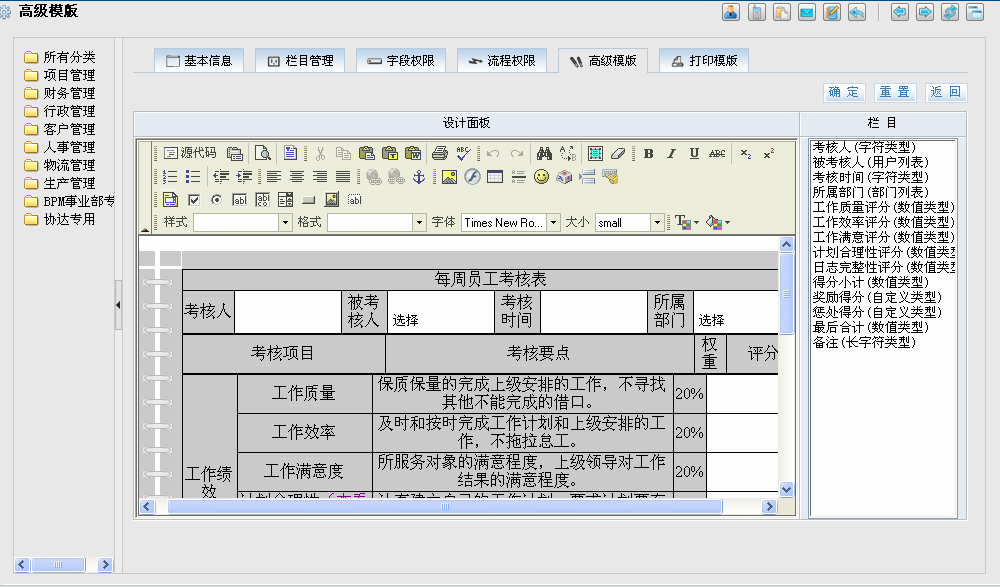Toggle subscript formatting
Image resolution: width=1000 pixels, height=587 pixels.
tap(746, 153)
